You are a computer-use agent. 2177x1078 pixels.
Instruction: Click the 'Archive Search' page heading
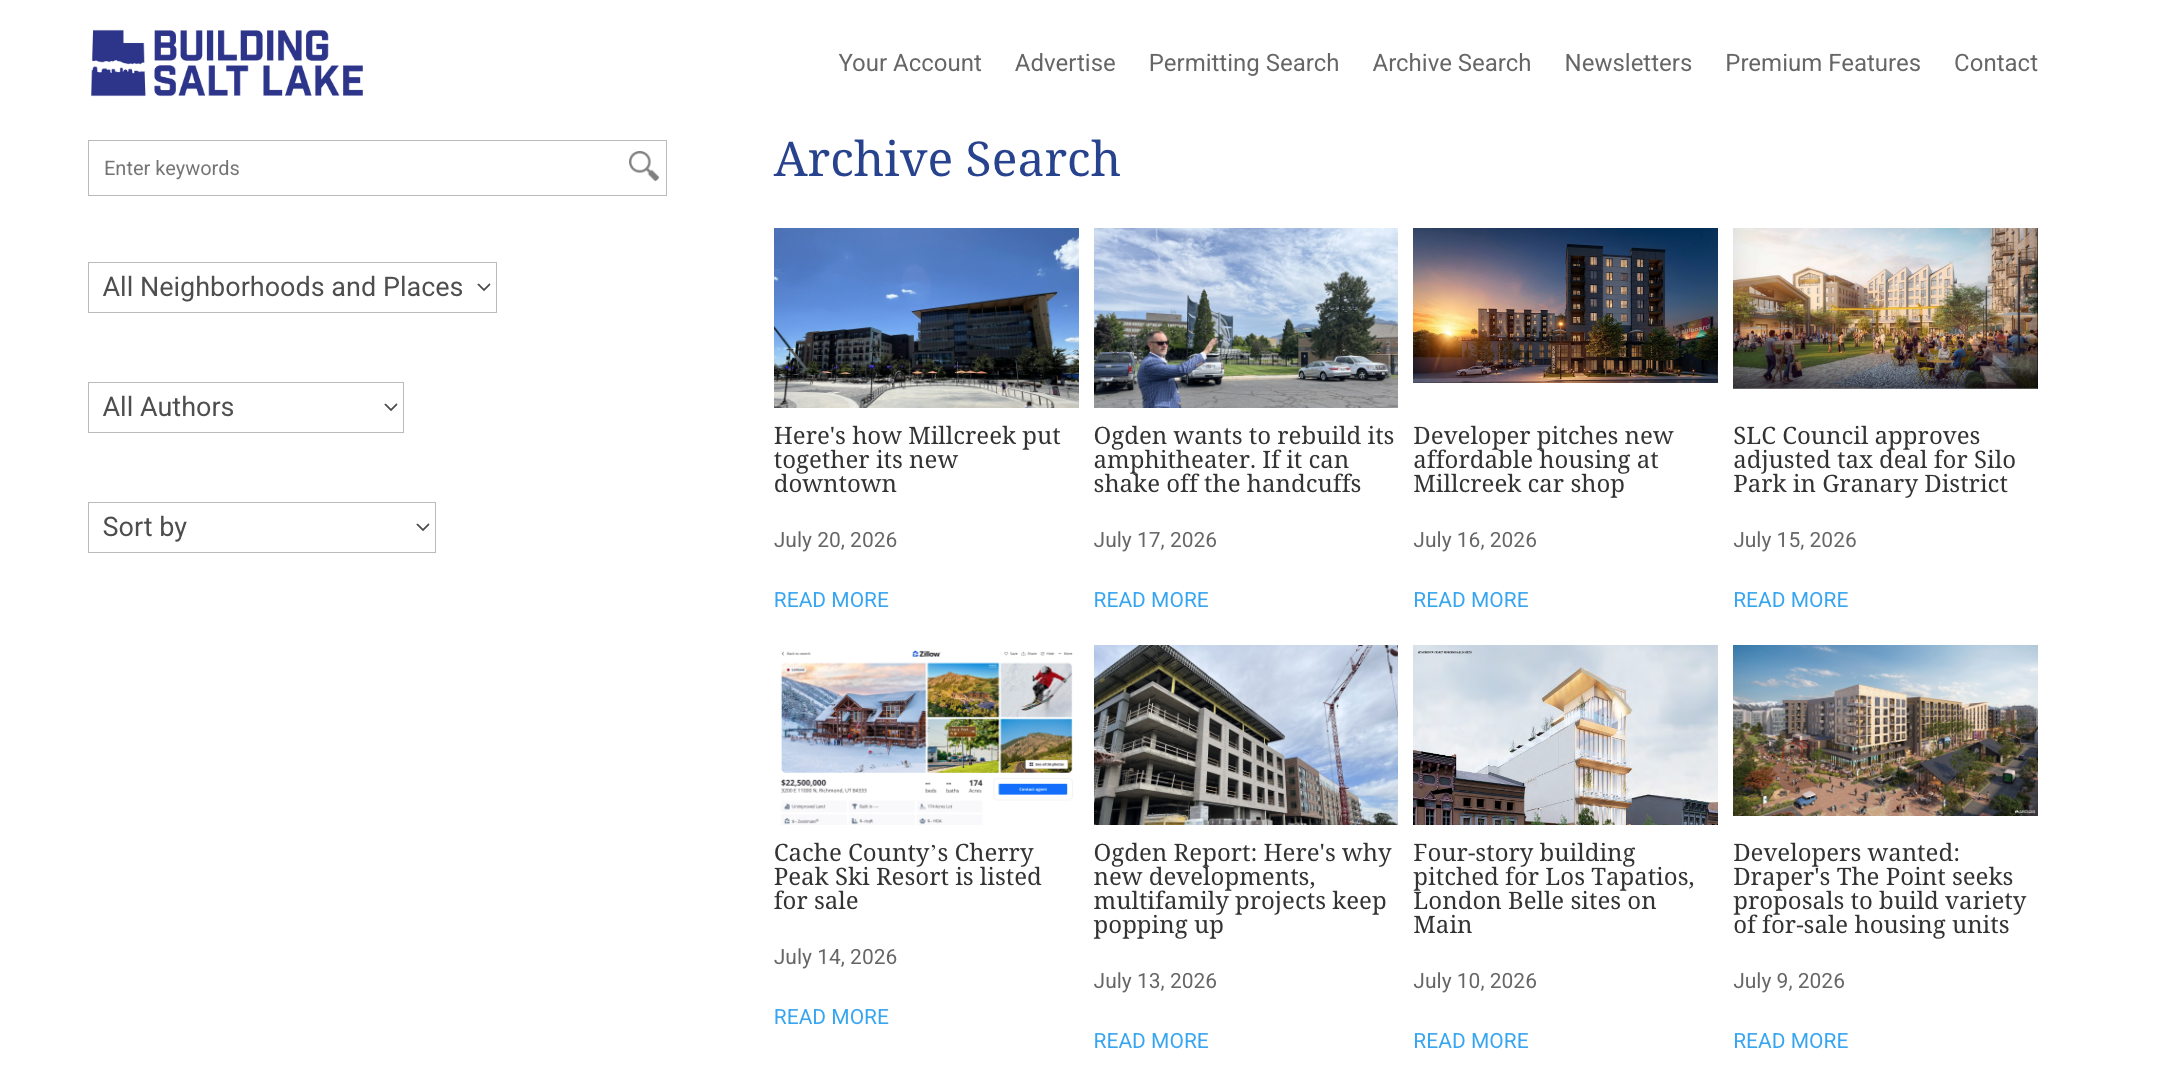coord(947,159)
